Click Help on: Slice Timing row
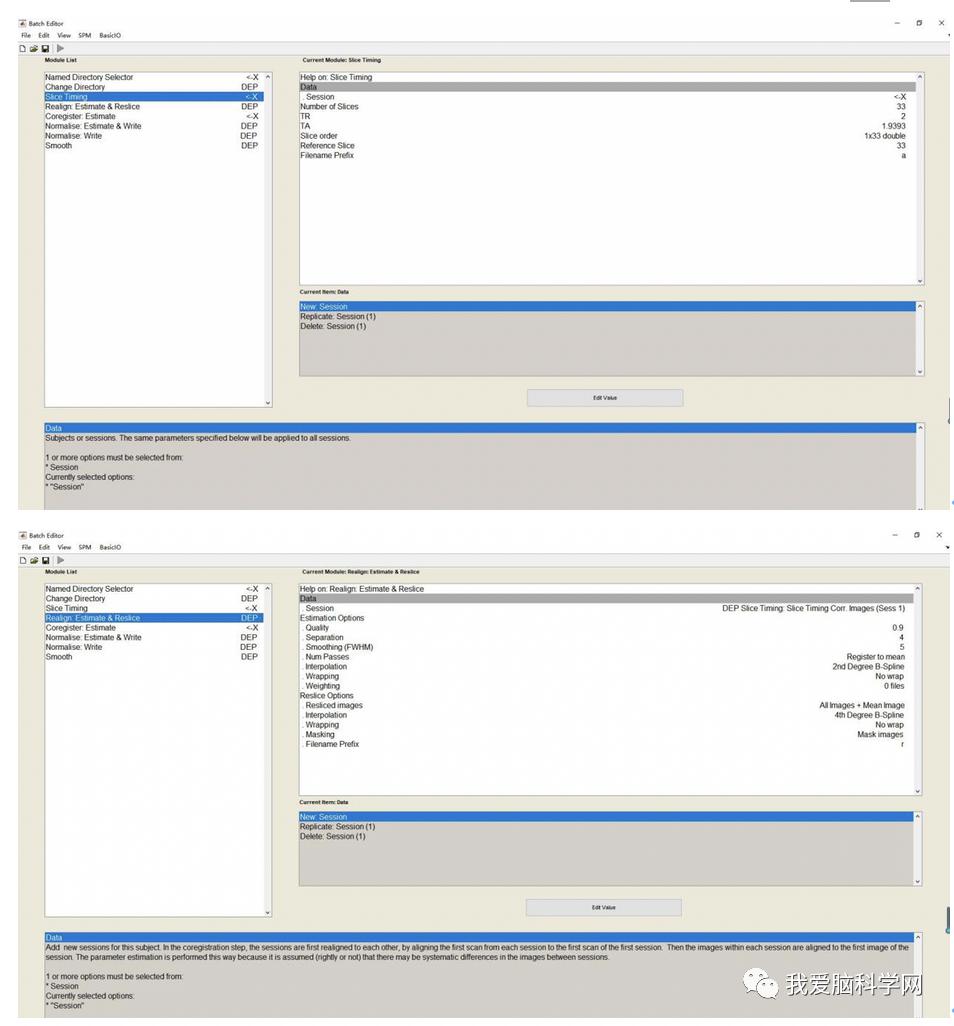954x1026 pixels. tap(607, 77)
